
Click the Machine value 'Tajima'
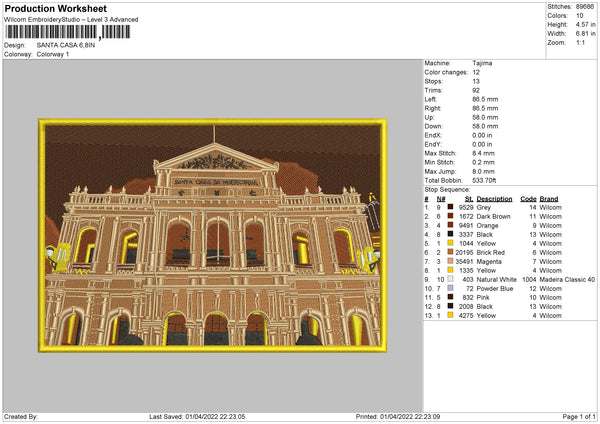pyautogui.click(x=482, y=63)
